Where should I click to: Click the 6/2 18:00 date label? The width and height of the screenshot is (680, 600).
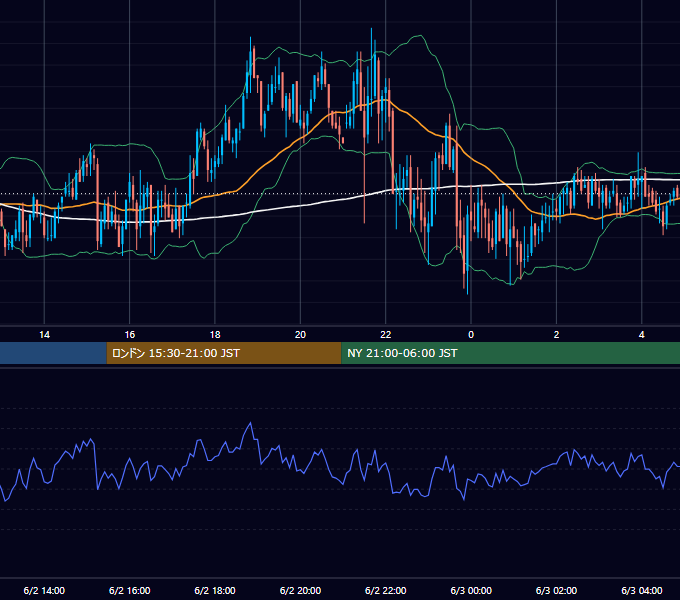(215, 590)
